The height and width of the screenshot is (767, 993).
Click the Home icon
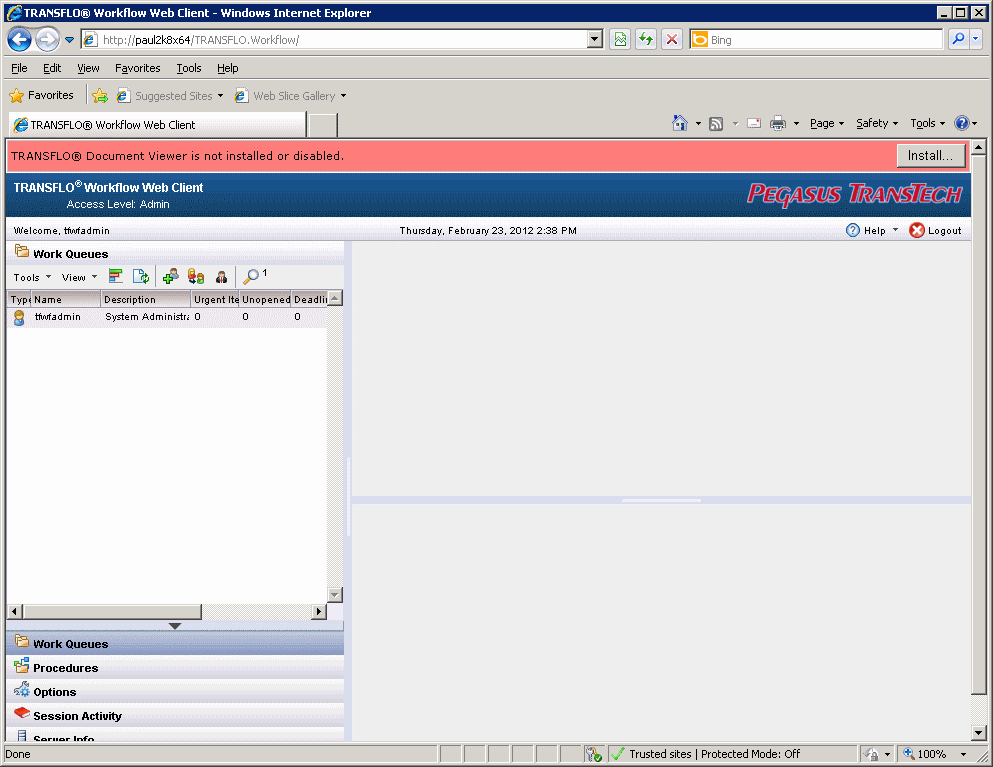point(681,123)
